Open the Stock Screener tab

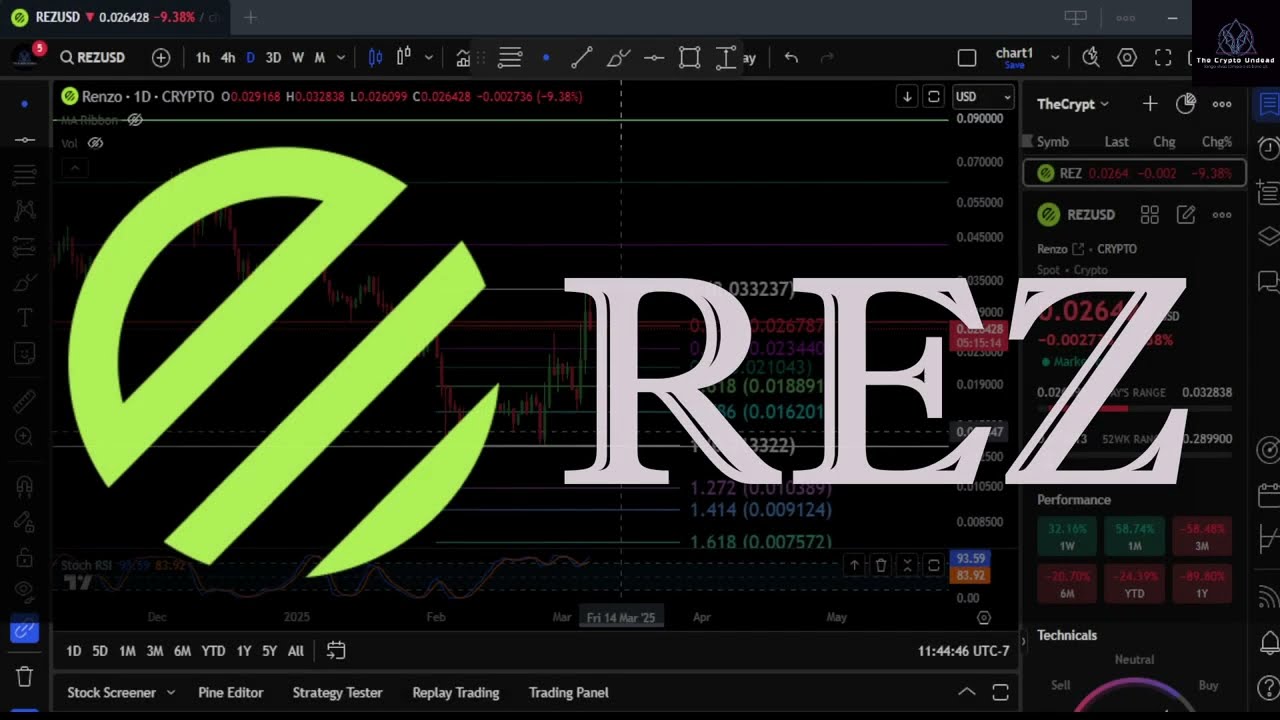111,693
